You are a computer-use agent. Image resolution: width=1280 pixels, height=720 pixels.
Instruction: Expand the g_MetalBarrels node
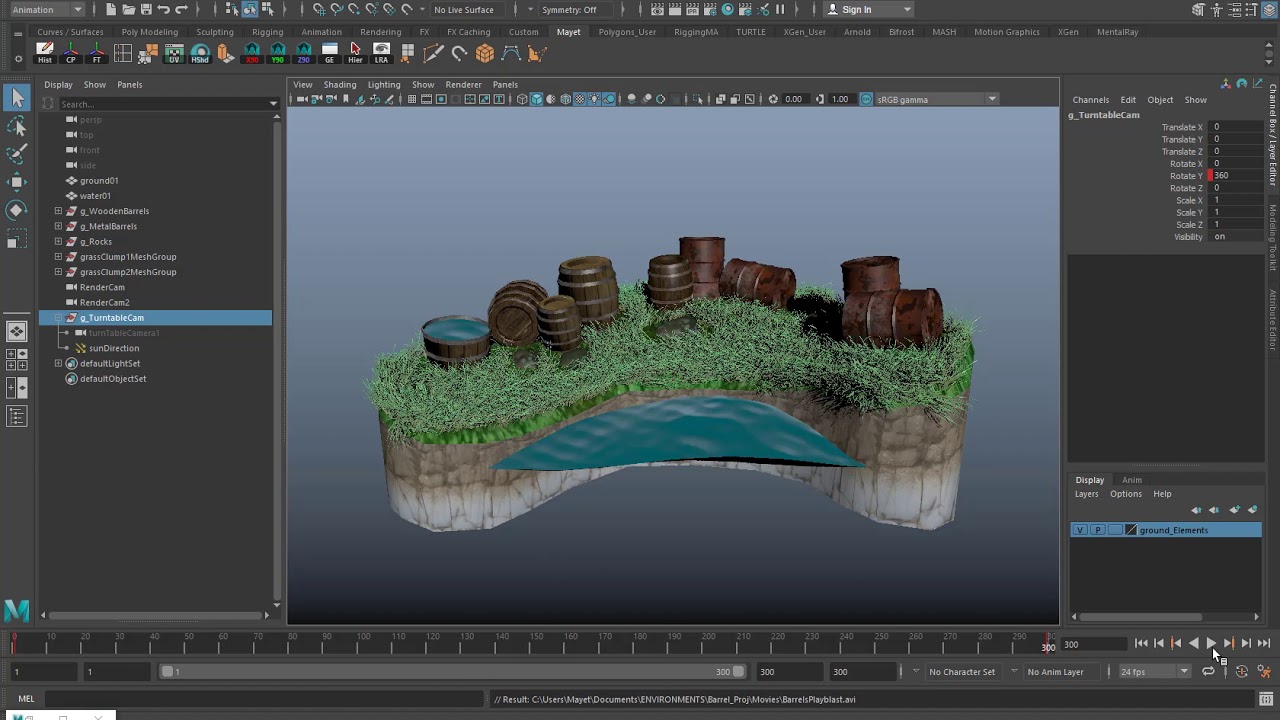click(x=58, y=226)
